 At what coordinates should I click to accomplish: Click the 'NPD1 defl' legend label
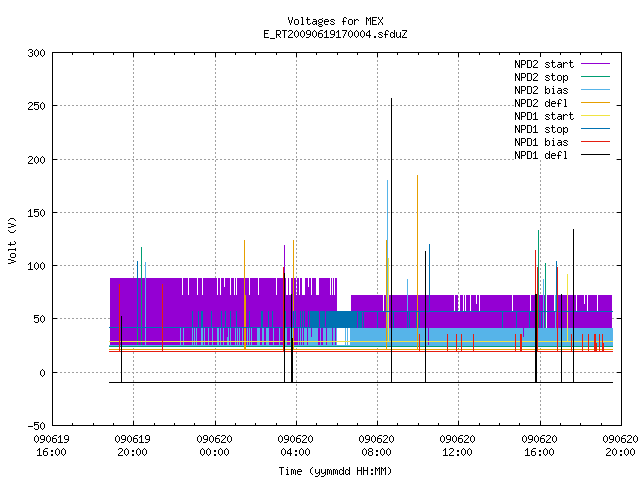[x=541, y=156]
